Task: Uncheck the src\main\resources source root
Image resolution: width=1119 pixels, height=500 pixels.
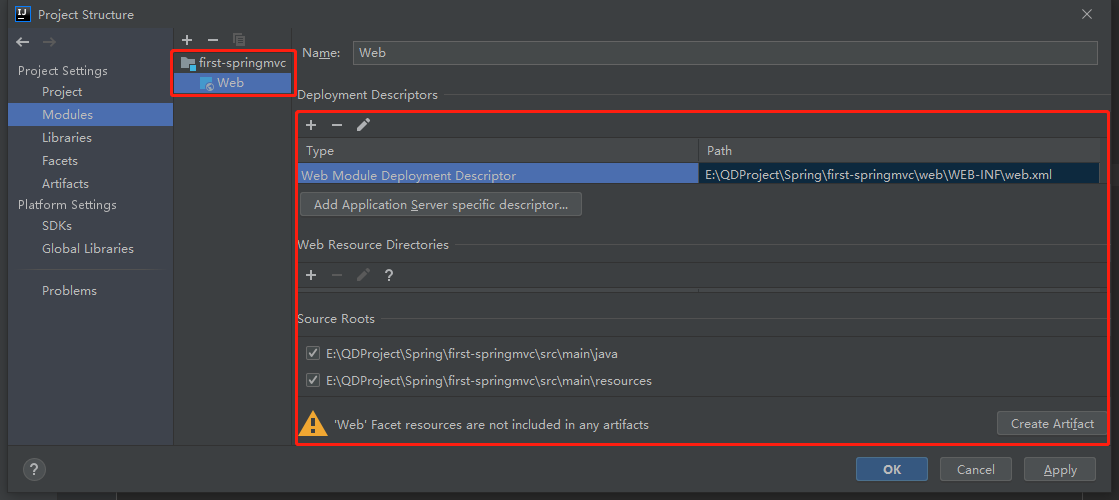Action: (313, 380)
